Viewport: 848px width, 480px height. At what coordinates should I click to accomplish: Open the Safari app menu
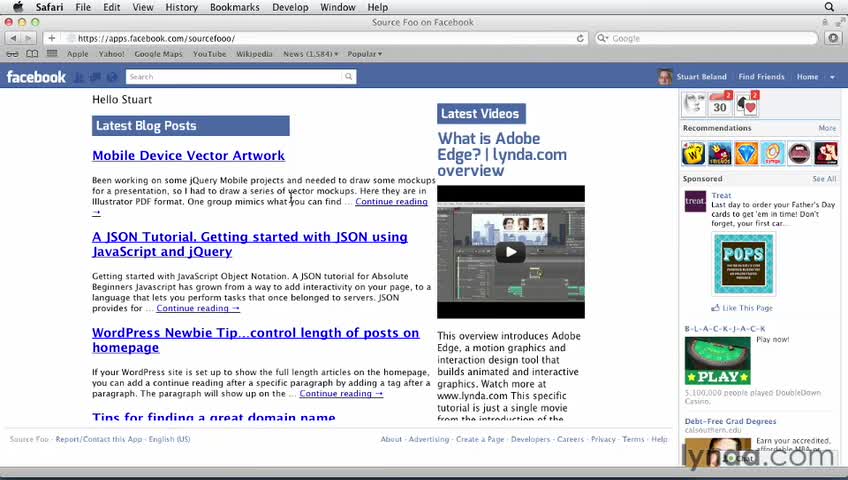pos(49,7)
